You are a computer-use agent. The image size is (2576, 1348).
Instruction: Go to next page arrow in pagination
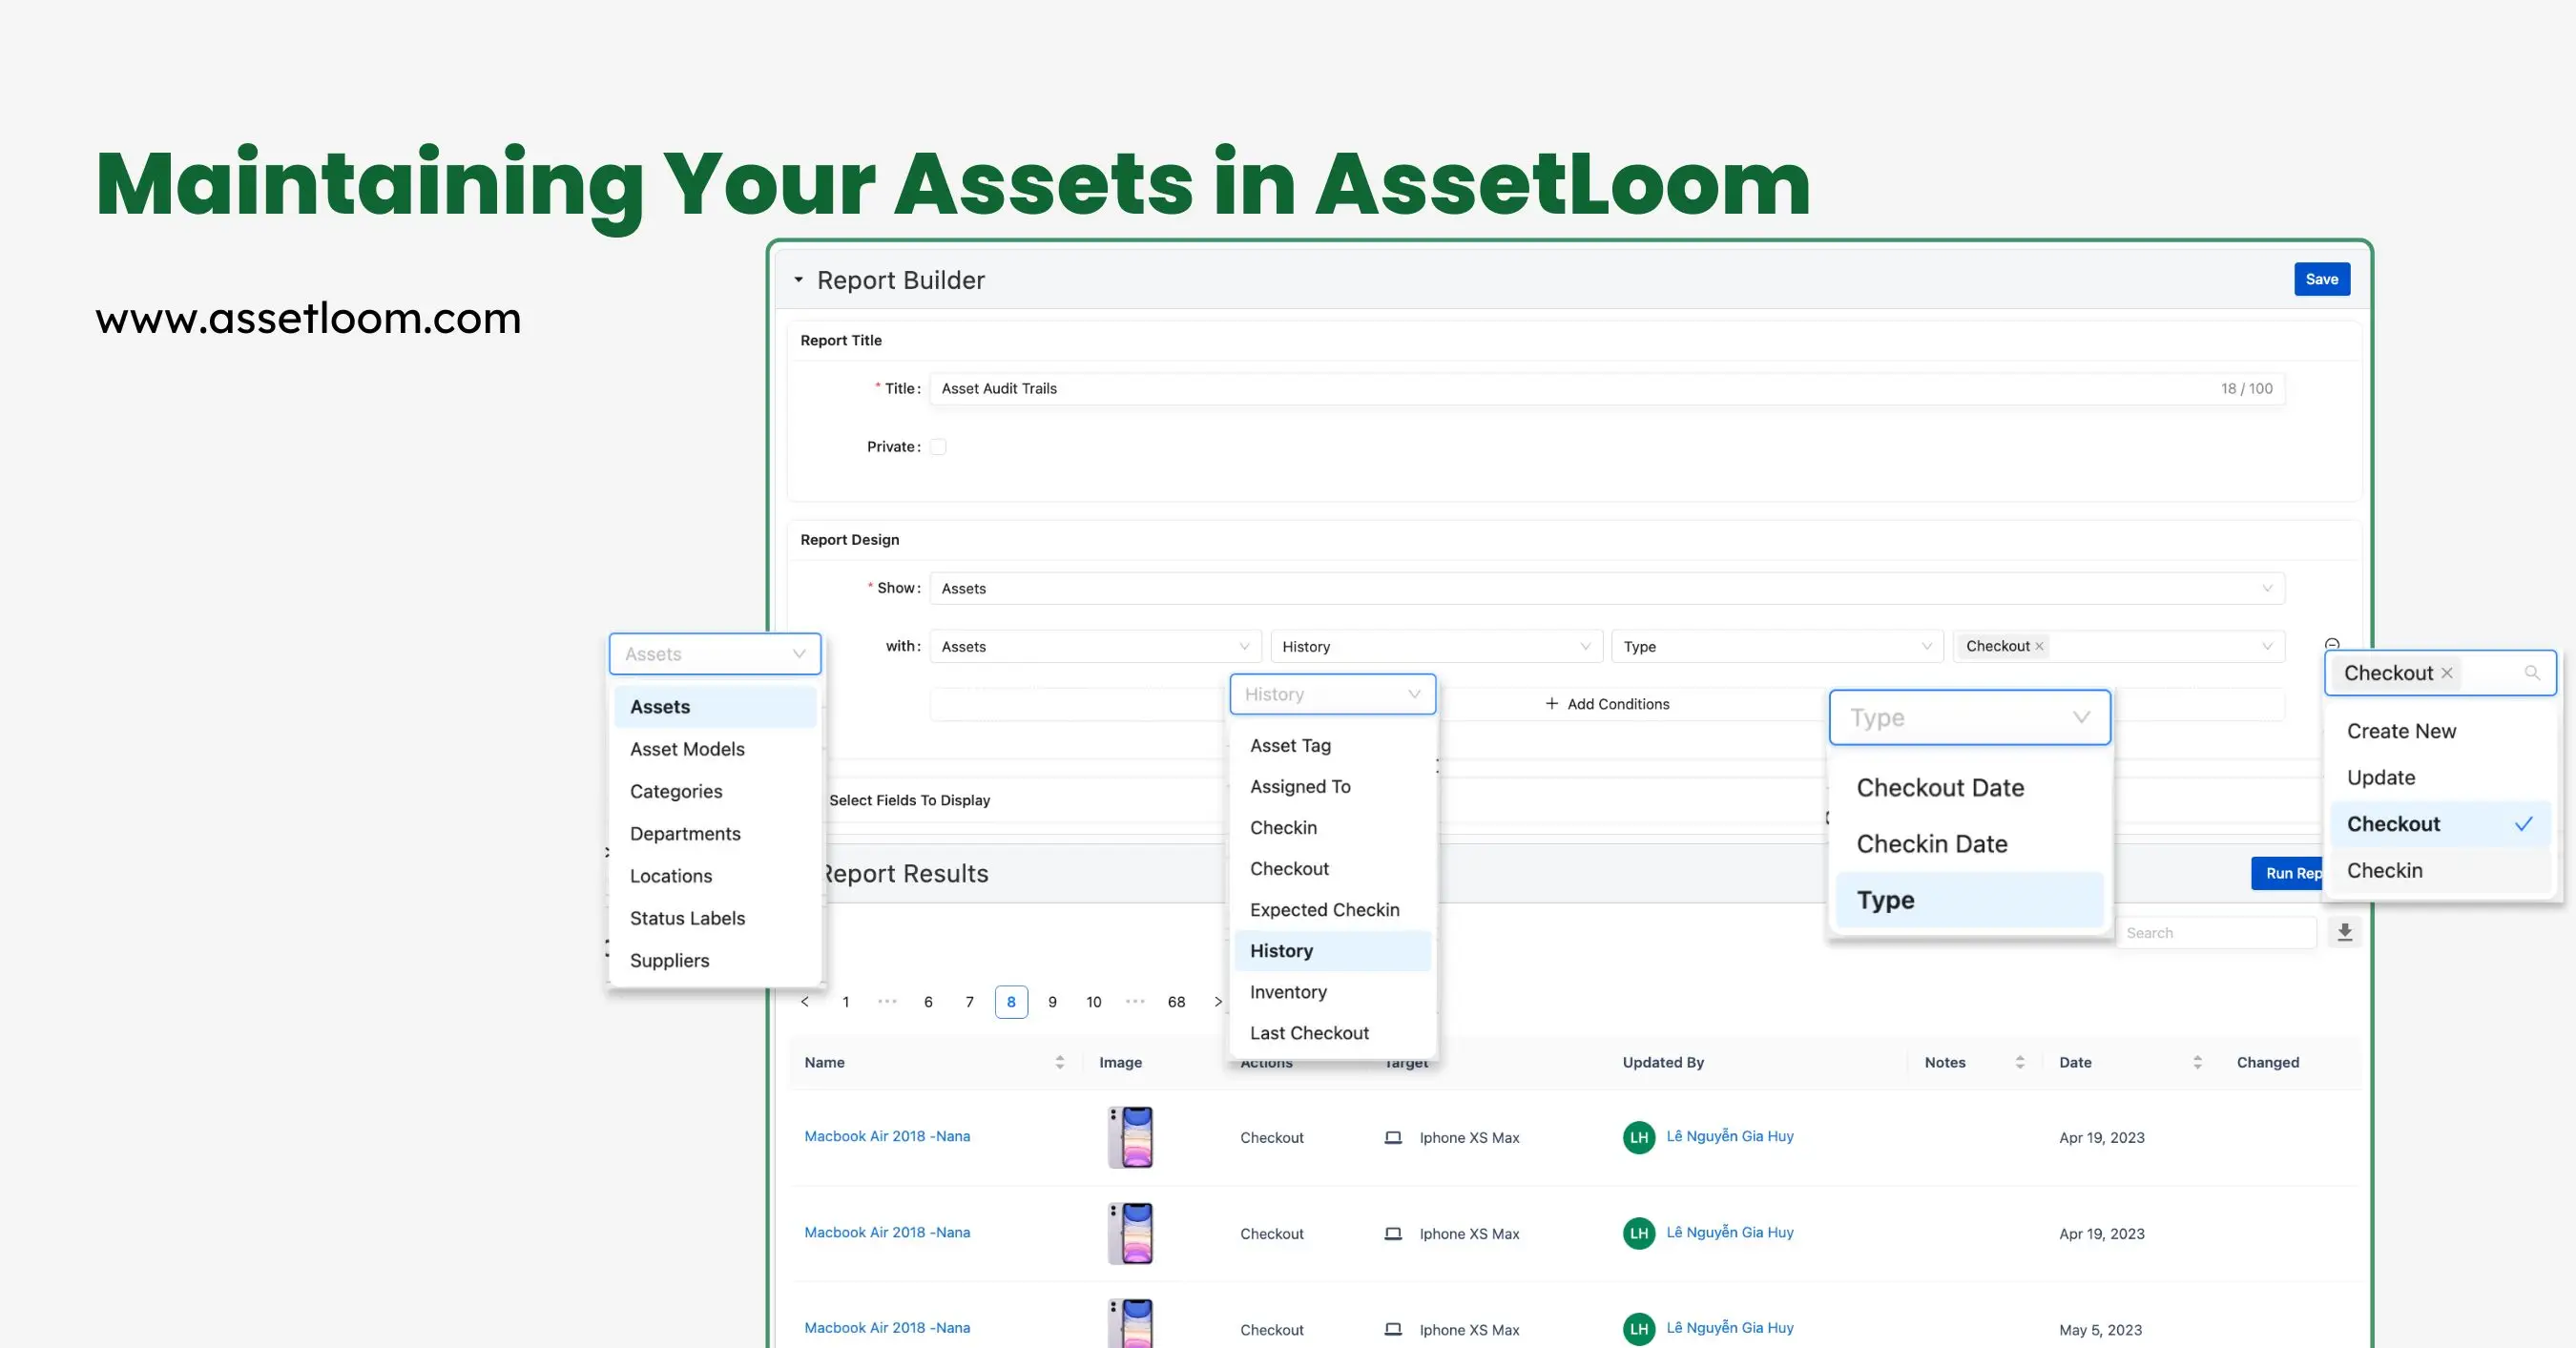1217,1001
